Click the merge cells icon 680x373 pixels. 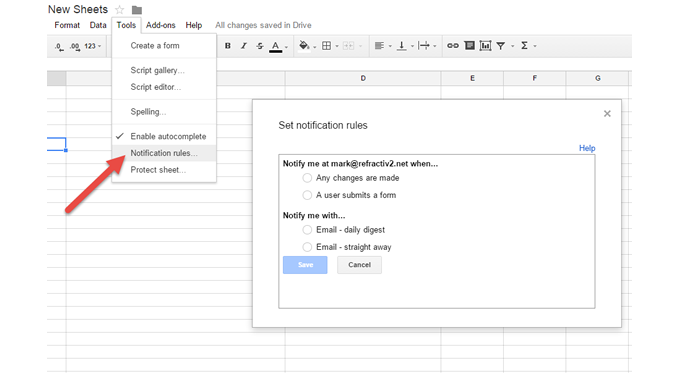coord(349,46)
